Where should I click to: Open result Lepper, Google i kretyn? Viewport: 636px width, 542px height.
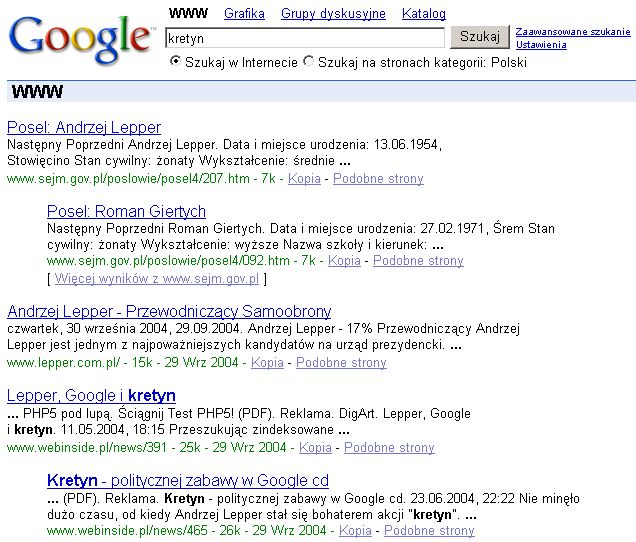(91, 396)
